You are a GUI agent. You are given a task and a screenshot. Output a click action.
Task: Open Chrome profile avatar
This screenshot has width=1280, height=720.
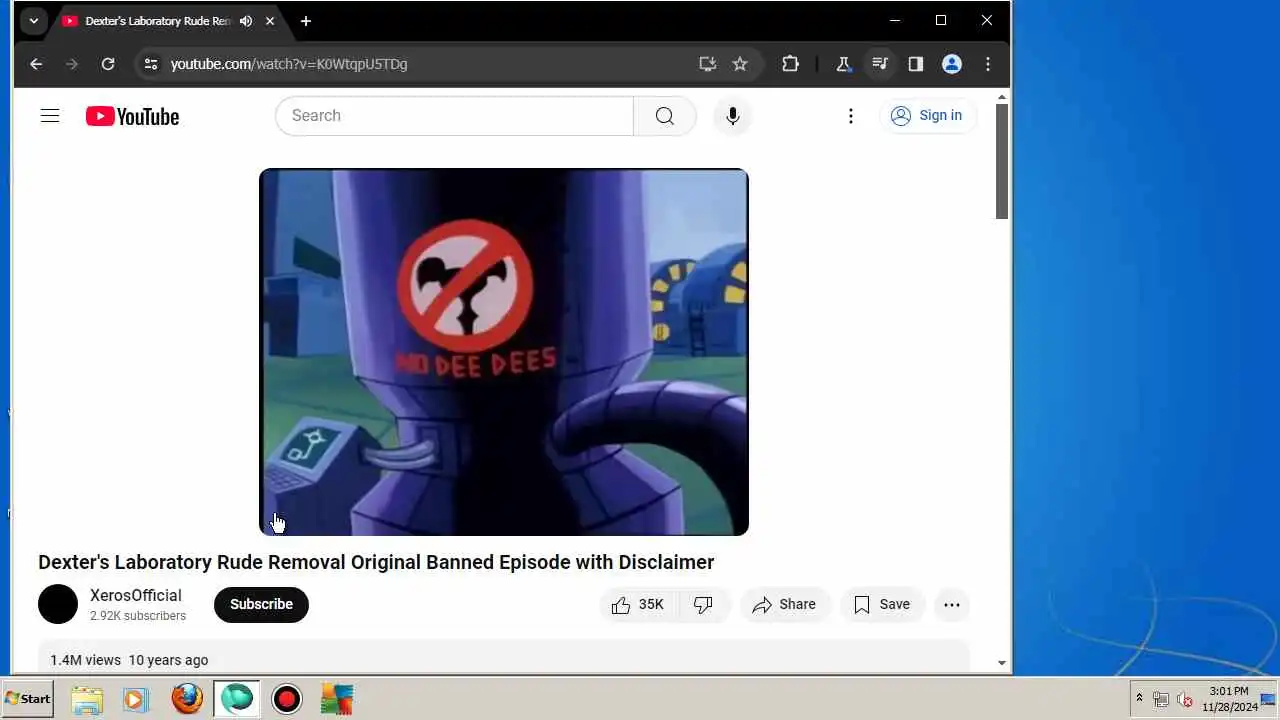(952, 64)
